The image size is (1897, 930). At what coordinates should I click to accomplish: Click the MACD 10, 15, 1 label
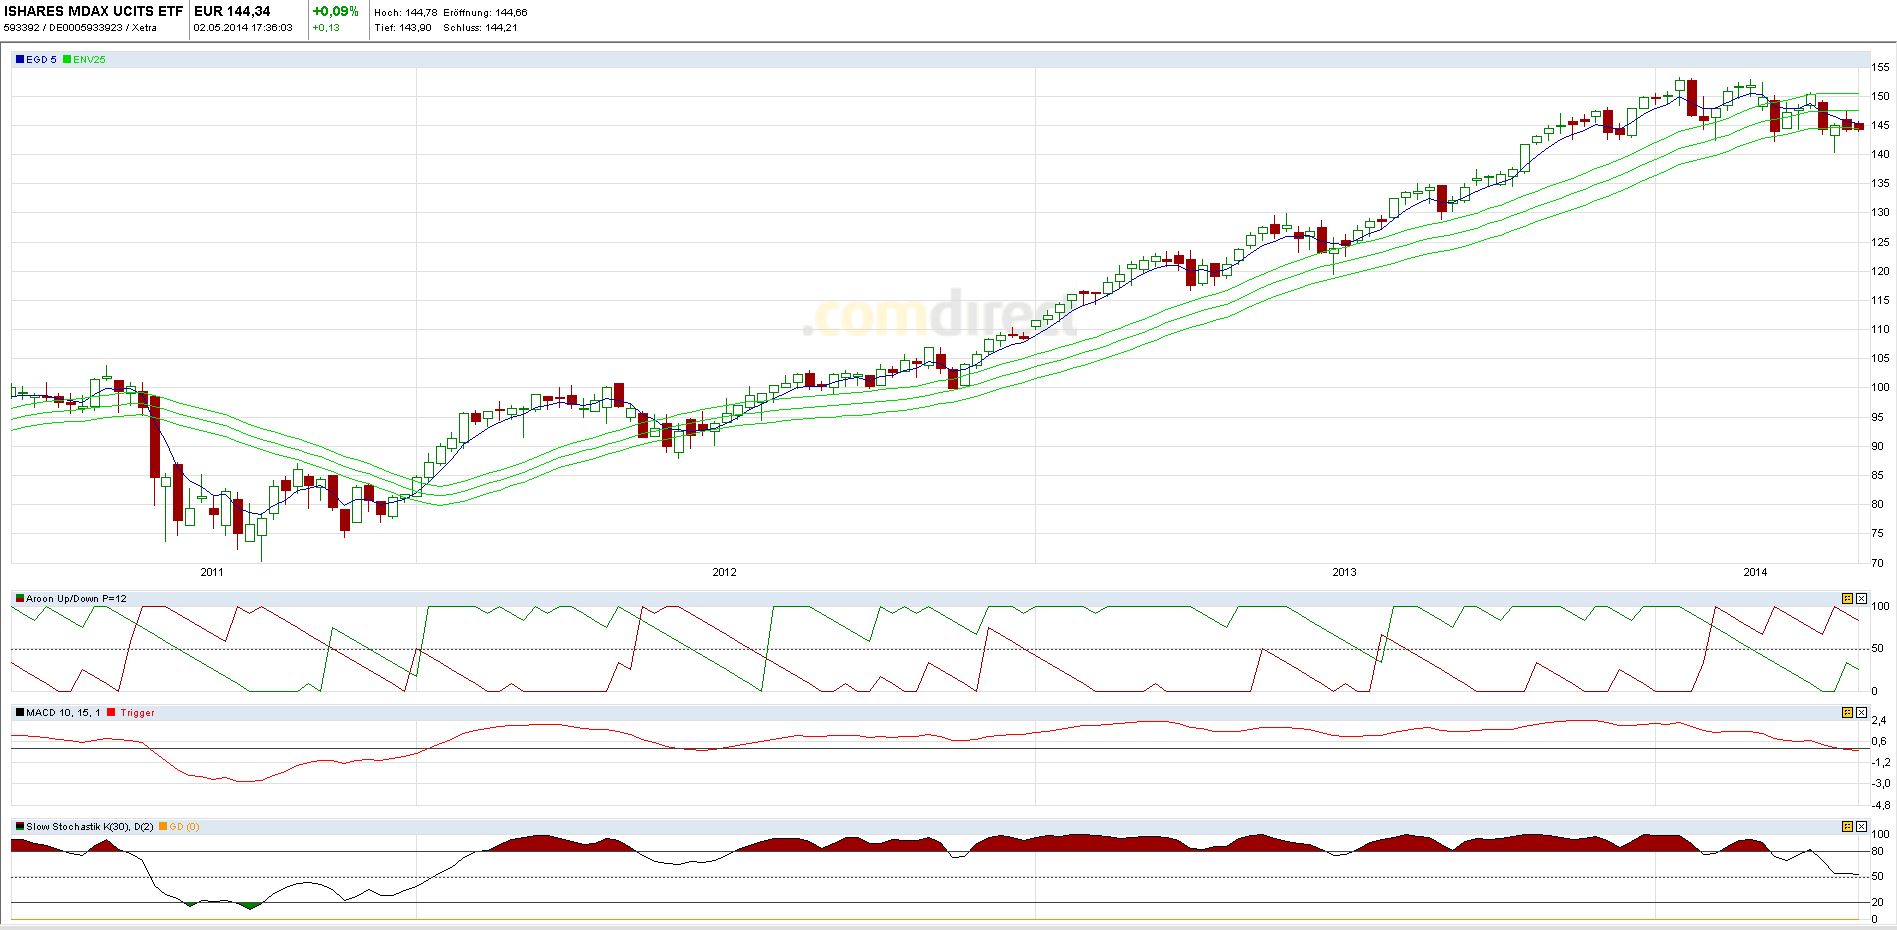coord(63,712)
